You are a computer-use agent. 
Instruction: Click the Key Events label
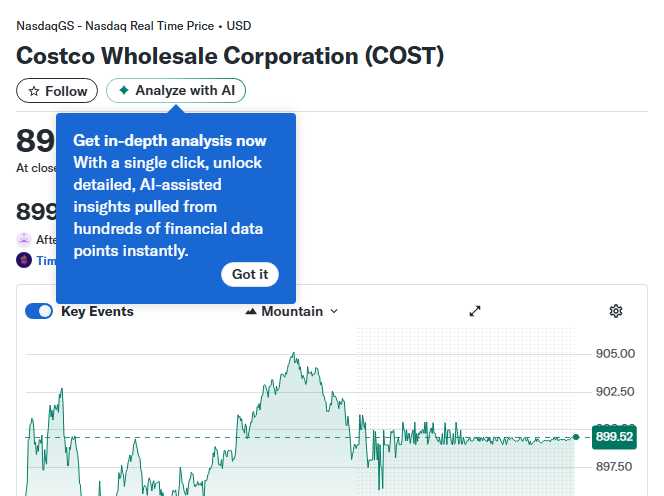97,311
